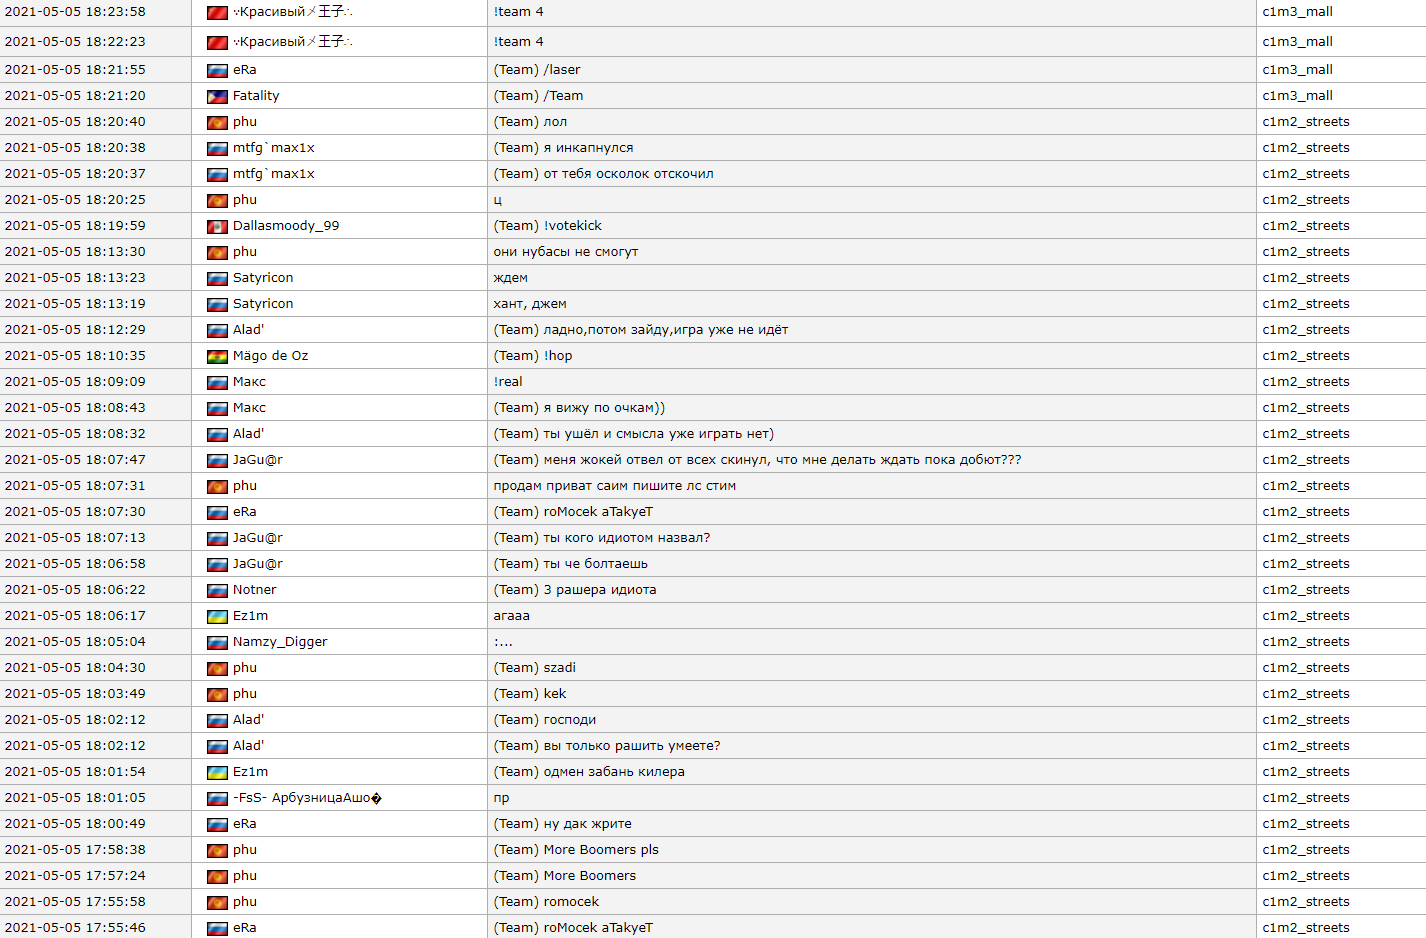Click the Notner player name
The image size is (1426, 938).
pyautogui.click(x=254, y=590)
